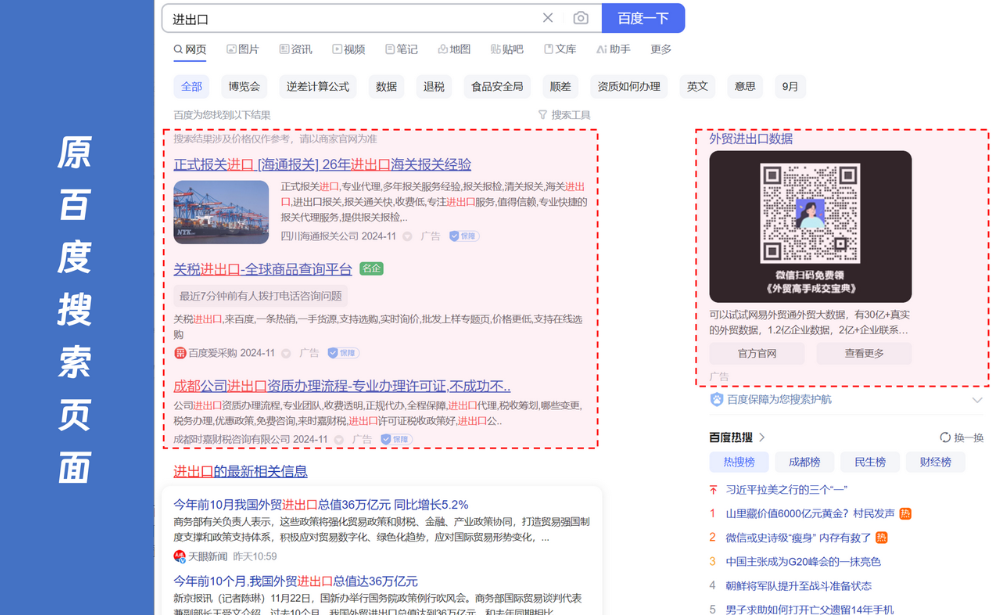Switch to the 视频 tab
Screen dimensions: 991x615
(x=348, y=49)
